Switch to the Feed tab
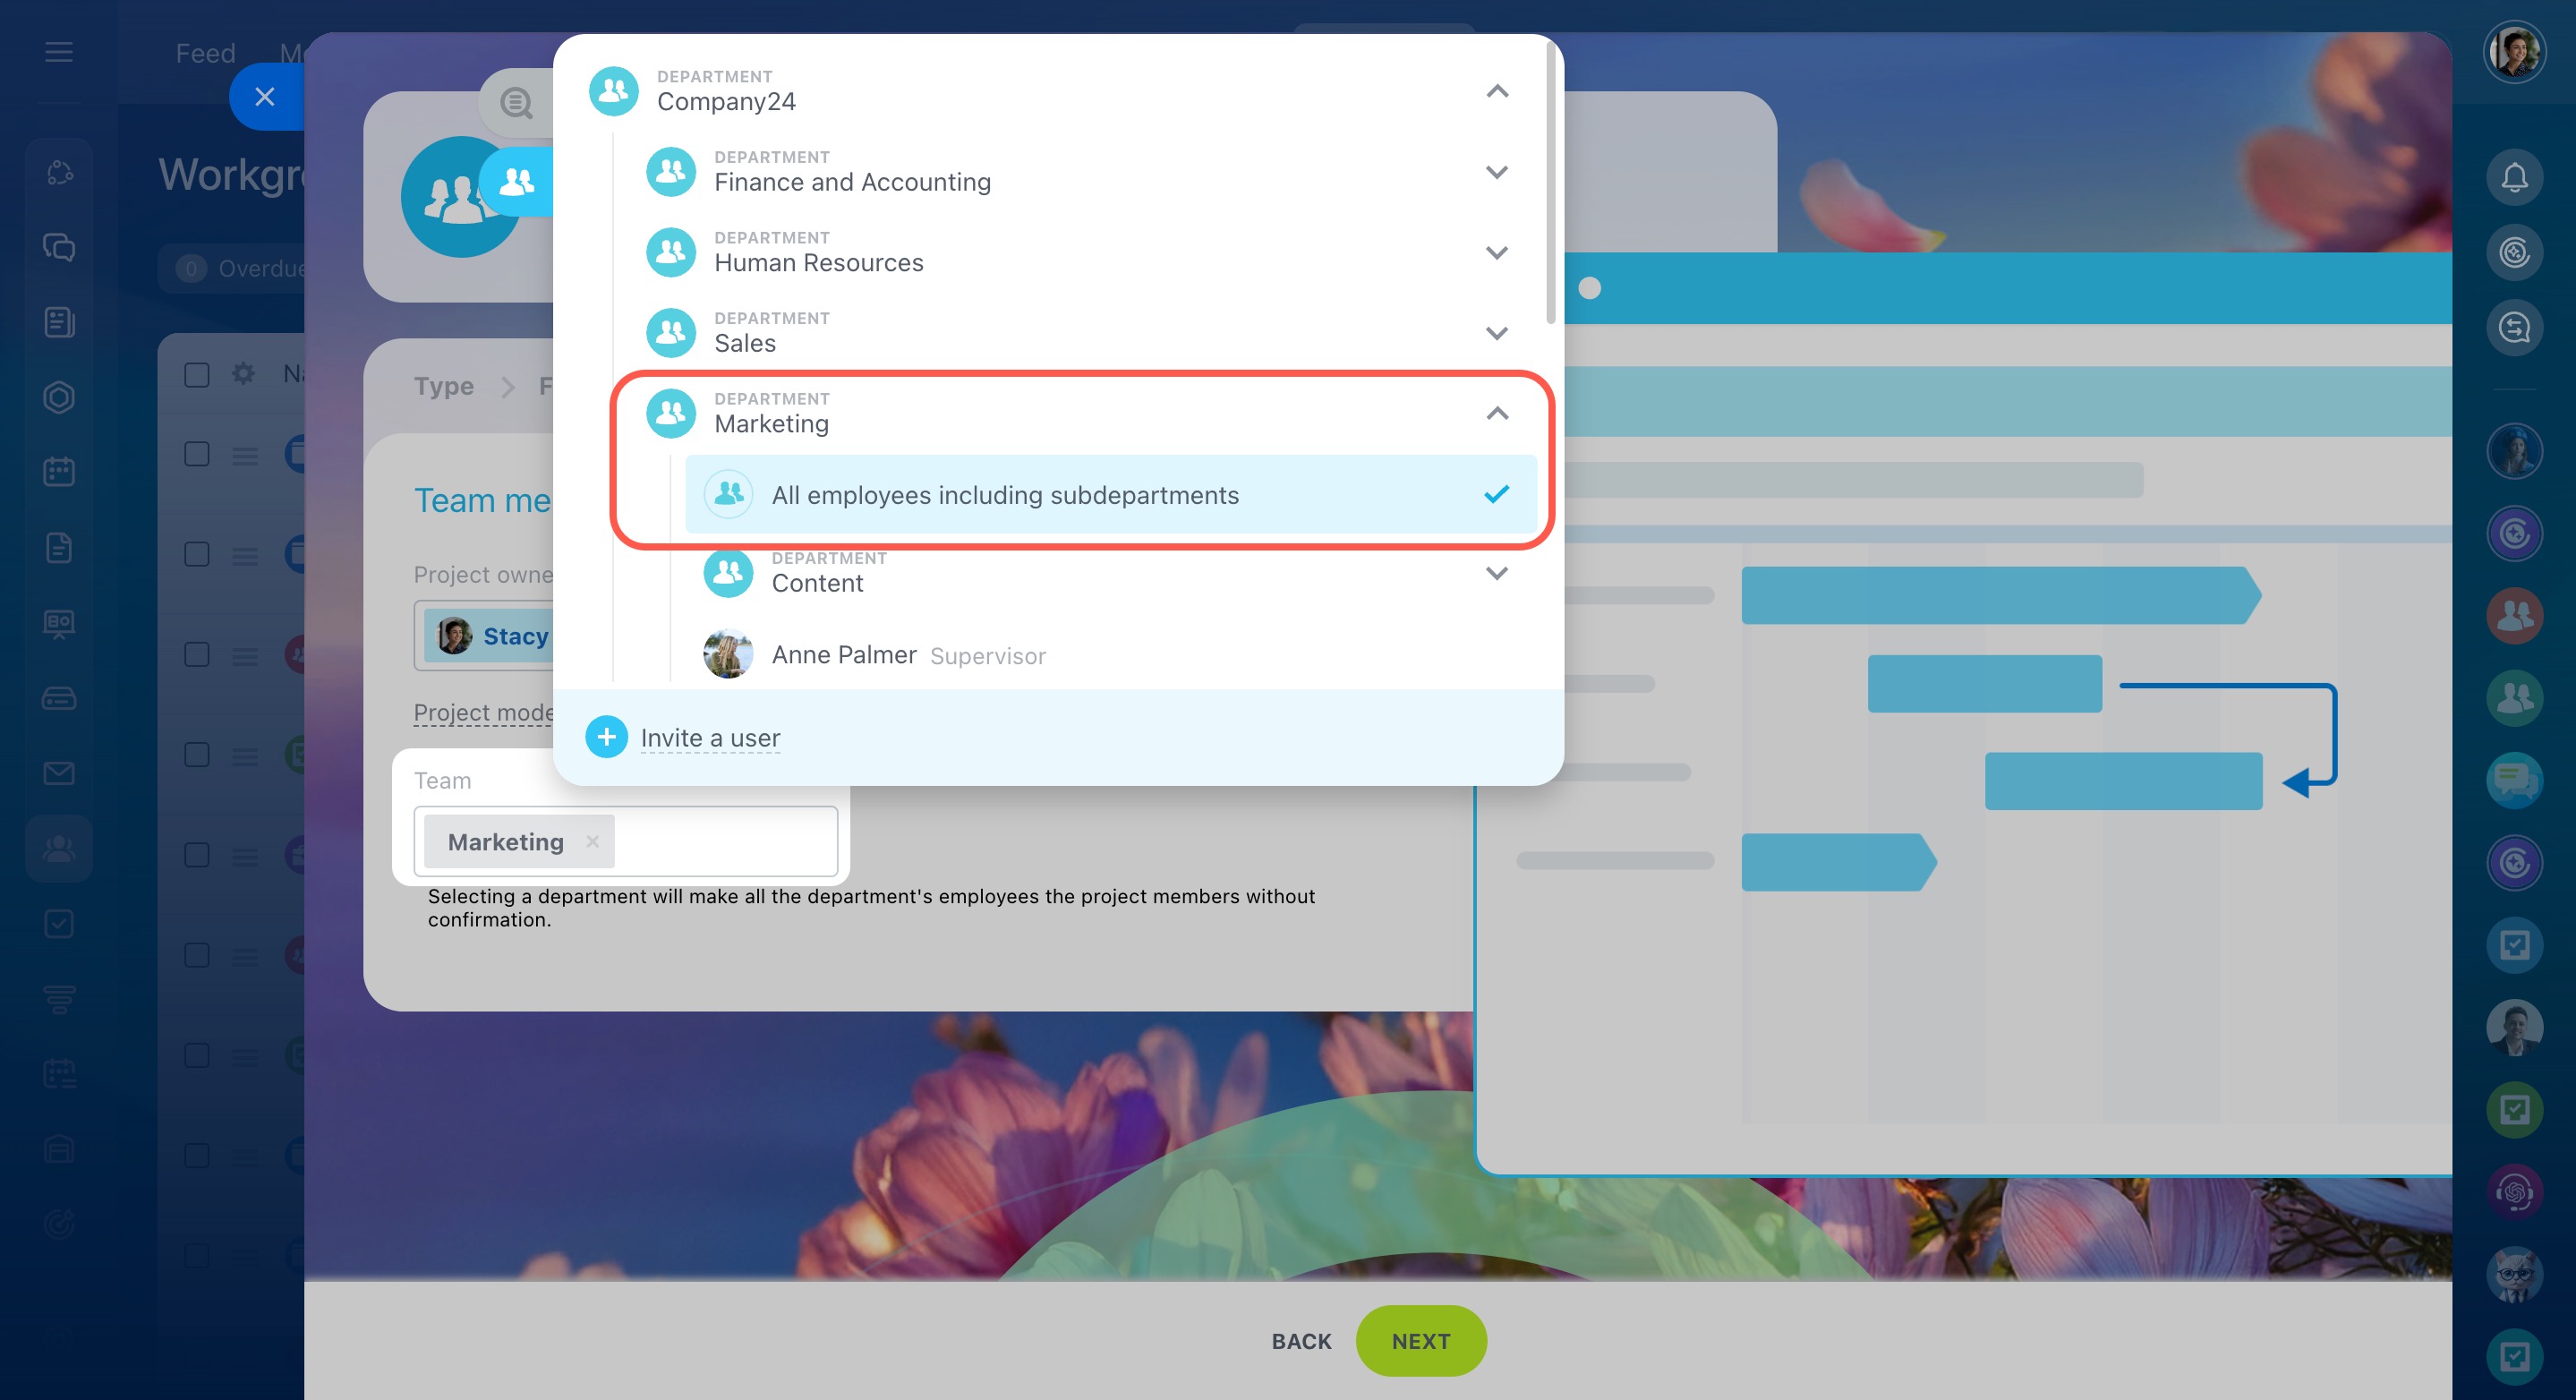The height and width of the screenshot is (1400, 2576). [x=205, y=53]
